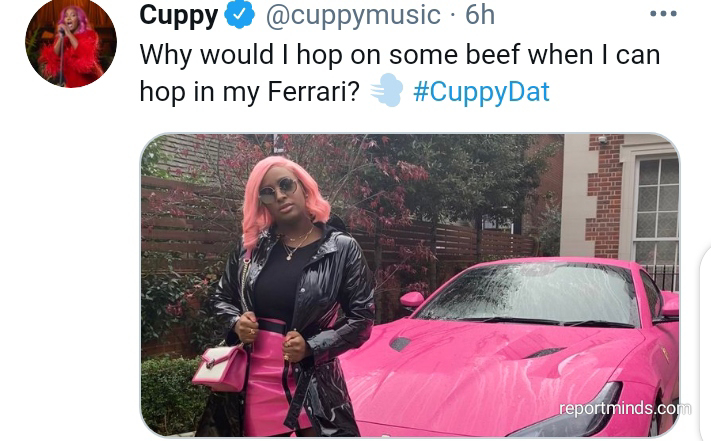
Task: Click the reportminds.com watermark on the photo
Action: pos(625,408)
